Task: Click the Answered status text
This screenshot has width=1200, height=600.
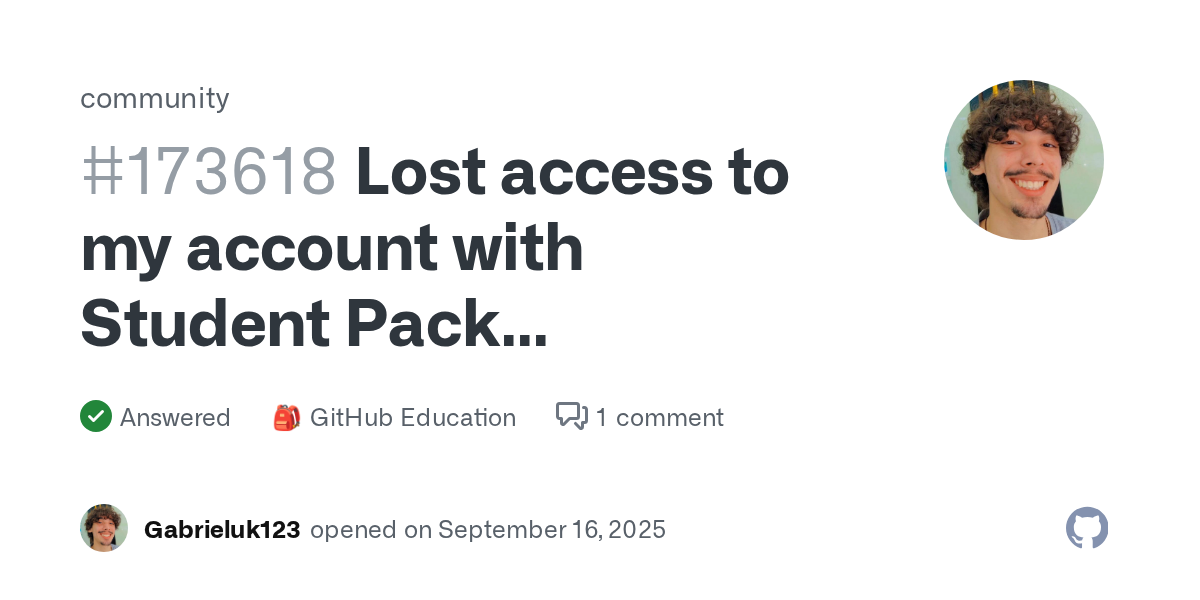Action: [x=175, y=417]
